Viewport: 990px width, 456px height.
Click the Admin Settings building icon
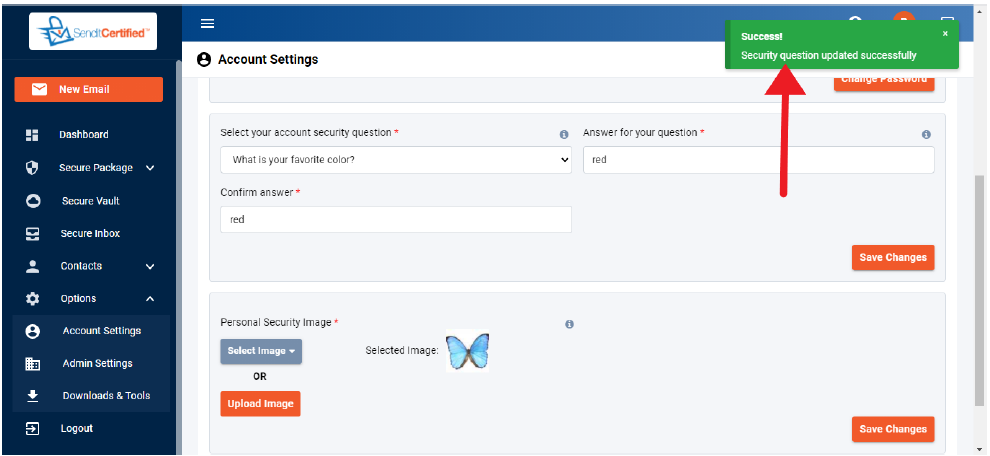[33, 364]
